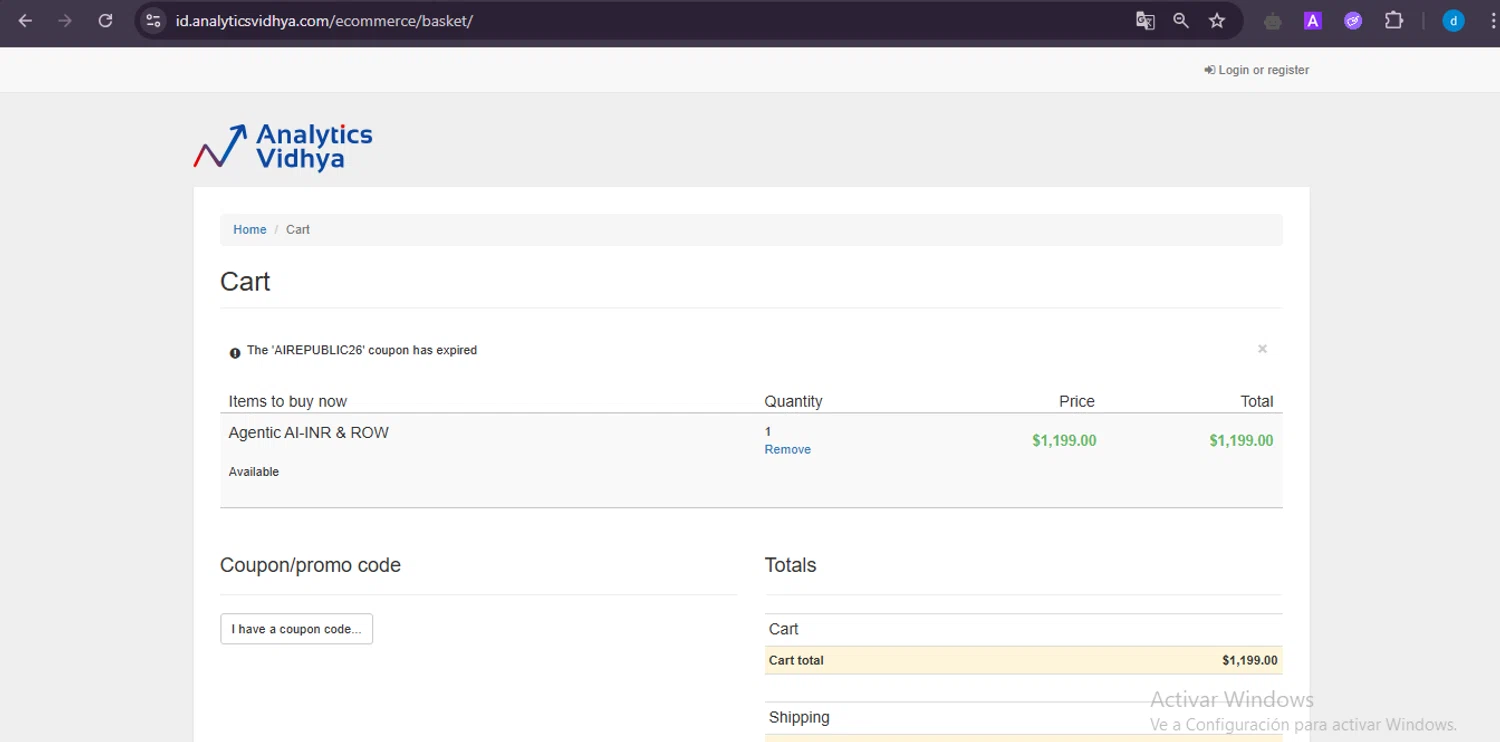Open the Home breadcrumb link

[250, 230]
